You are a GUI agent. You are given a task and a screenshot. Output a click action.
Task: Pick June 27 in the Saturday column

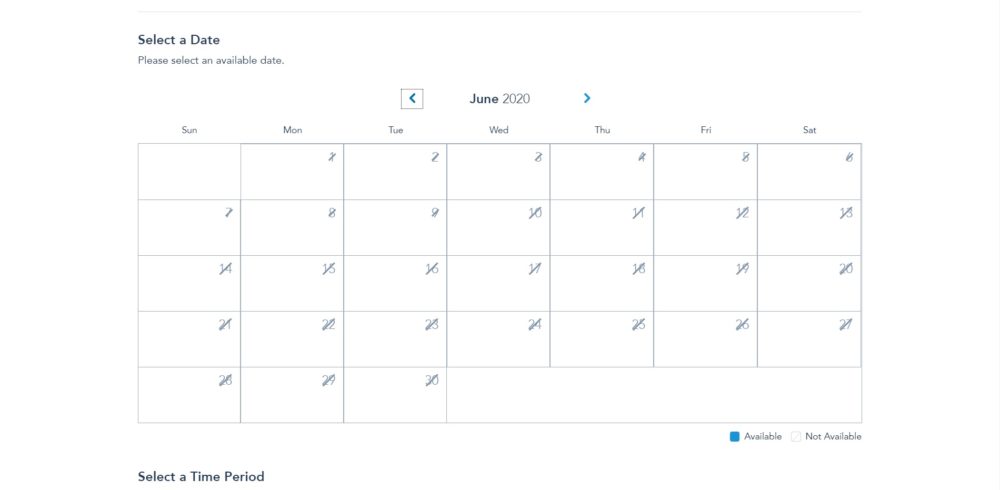[x=809, y=339]
